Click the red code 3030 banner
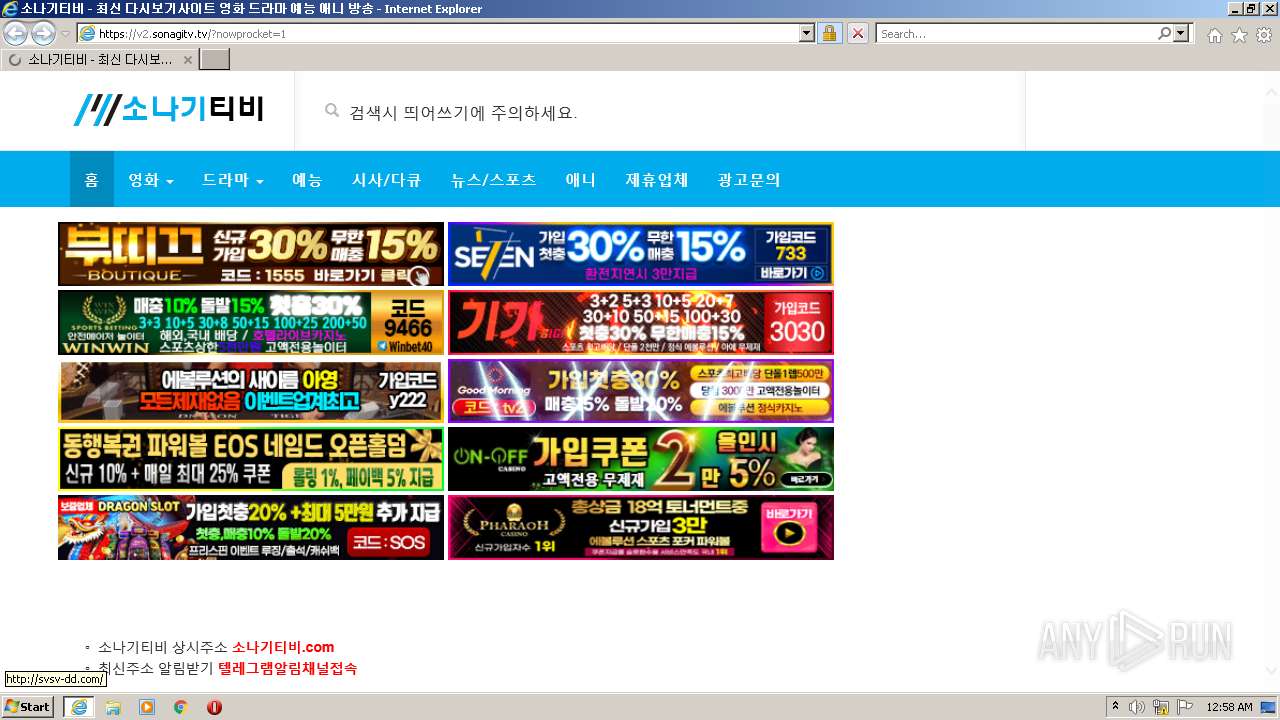The height and width of the screenshot is (720, 1280). [641, 322]
